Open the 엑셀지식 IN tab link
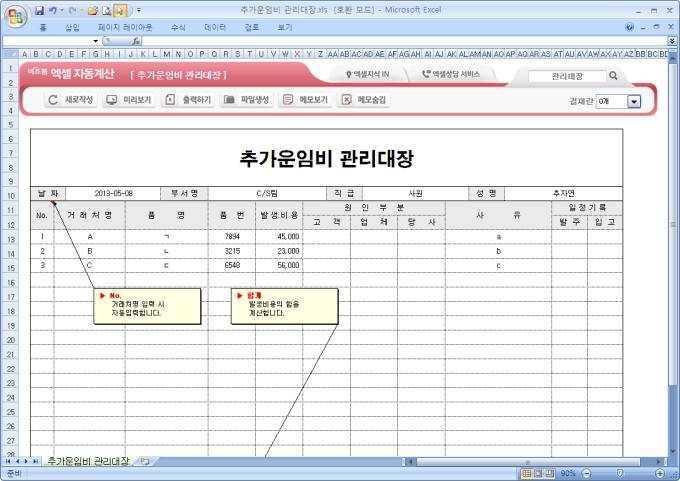Screen dimensions: 680x481 [x=368, y=74]
